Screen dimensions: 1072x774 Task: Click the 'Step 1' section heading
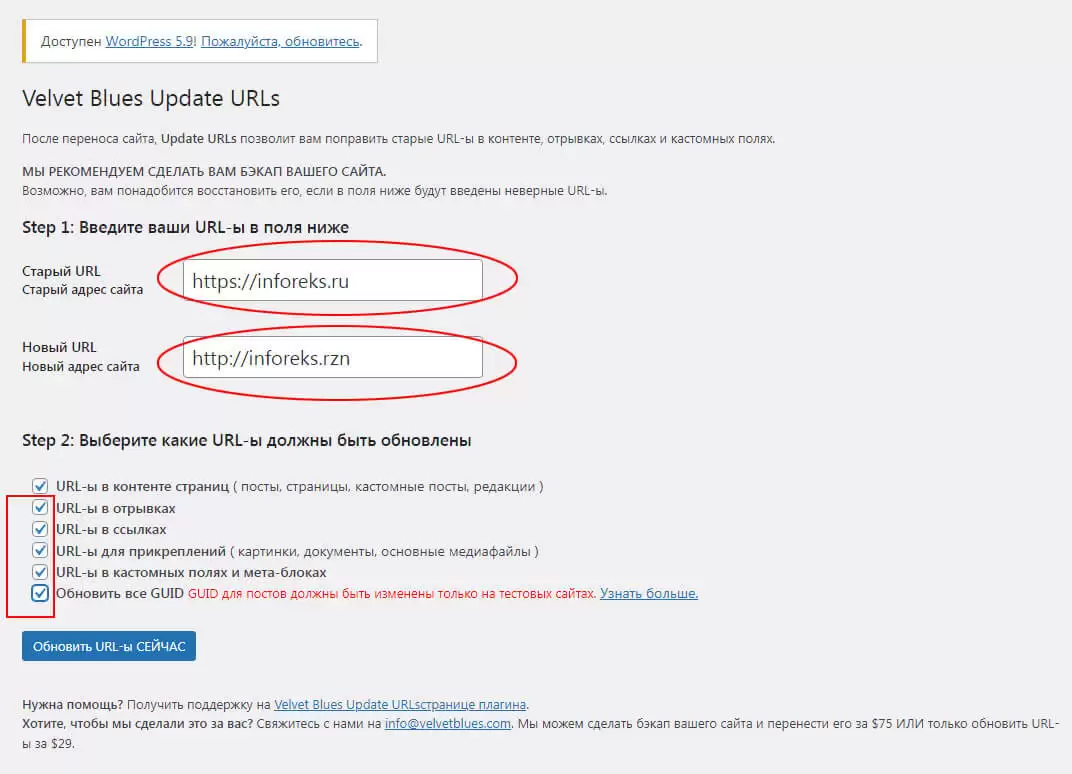click(x=185, y=227)
